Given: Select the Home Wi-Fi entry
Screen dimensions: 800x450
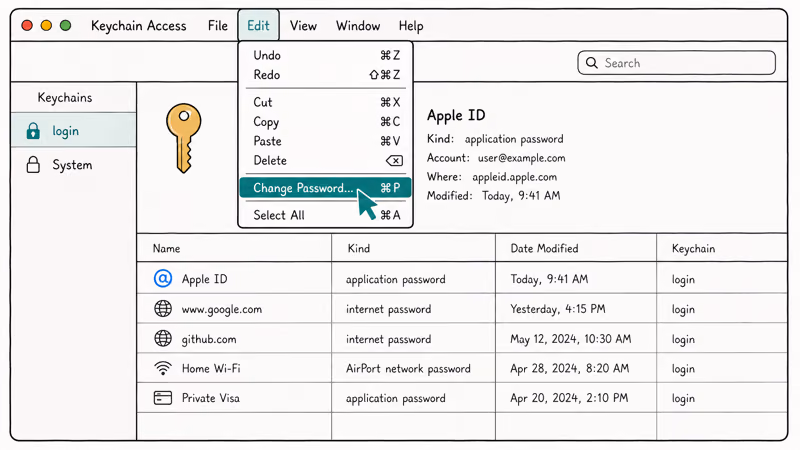Looking at the screenshot, I should 211,368.
